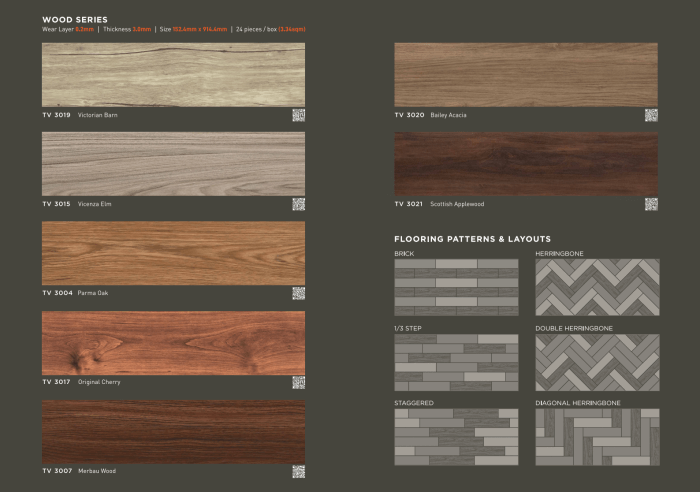
Task: Click the QR code beside Merbau Wood
Action: click(298, 471)
